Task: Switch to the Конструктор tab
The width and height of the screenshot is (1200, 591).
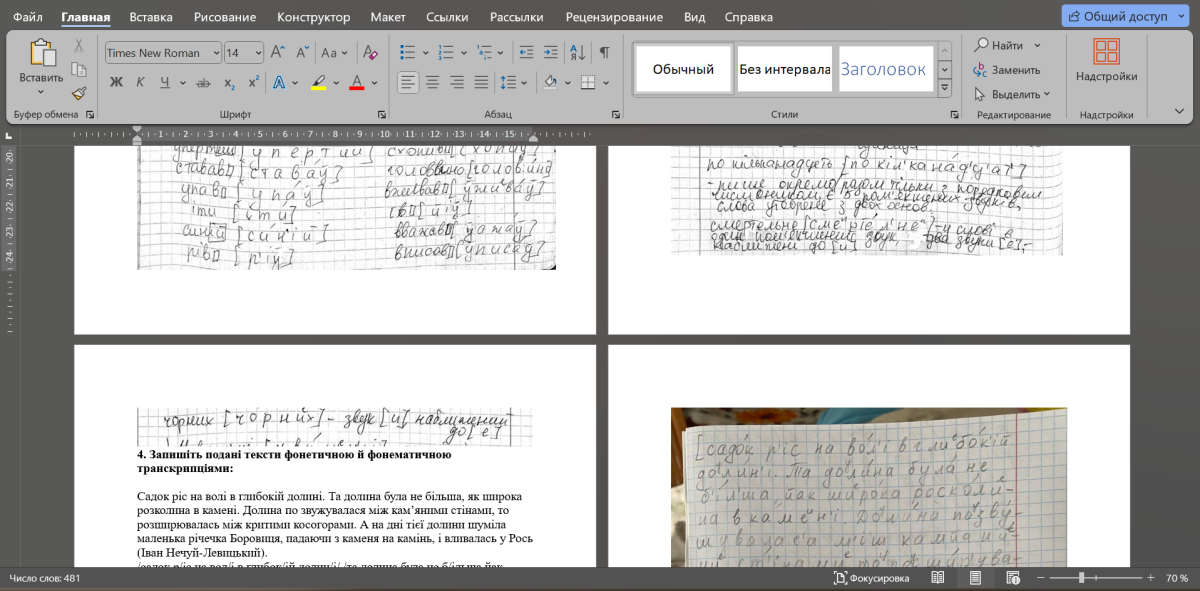Action: click(314, 17)
